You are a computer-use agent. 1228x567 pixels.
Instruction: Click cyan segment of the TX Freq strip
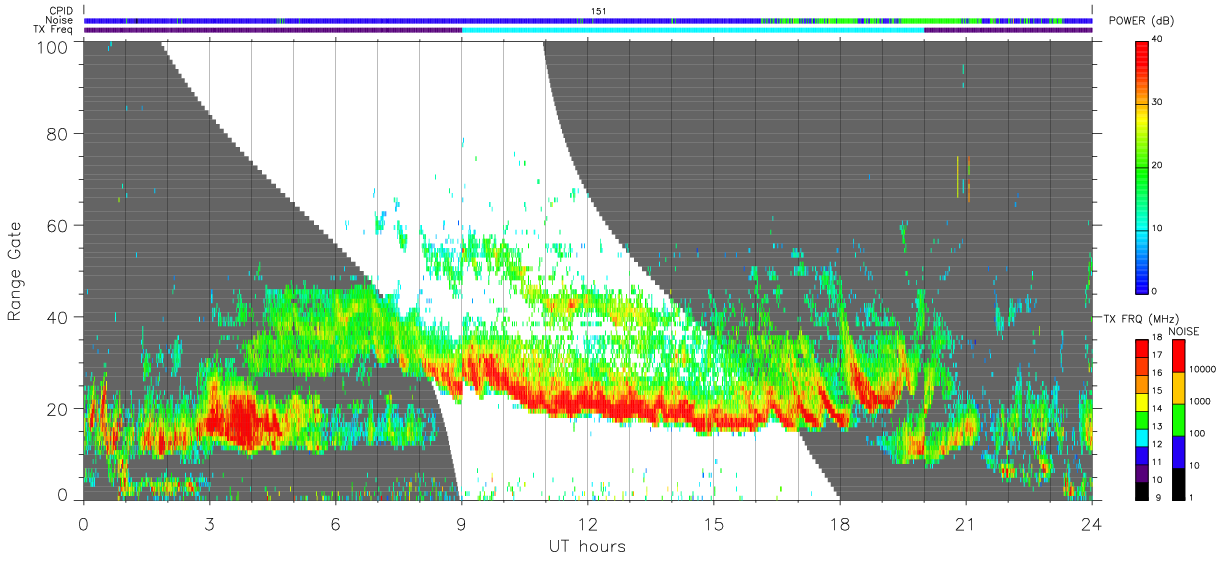(x=693, y=30)
